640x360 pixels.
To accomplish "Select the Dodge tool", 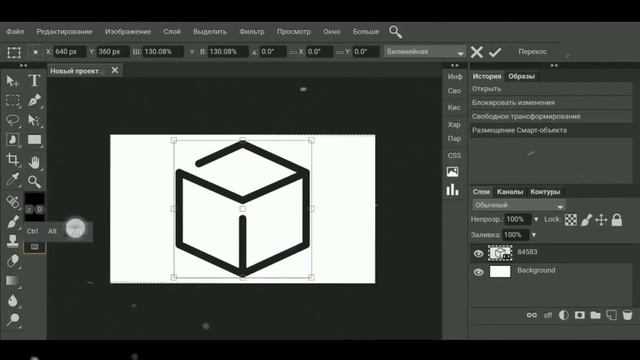I will [x=13, y=320].
